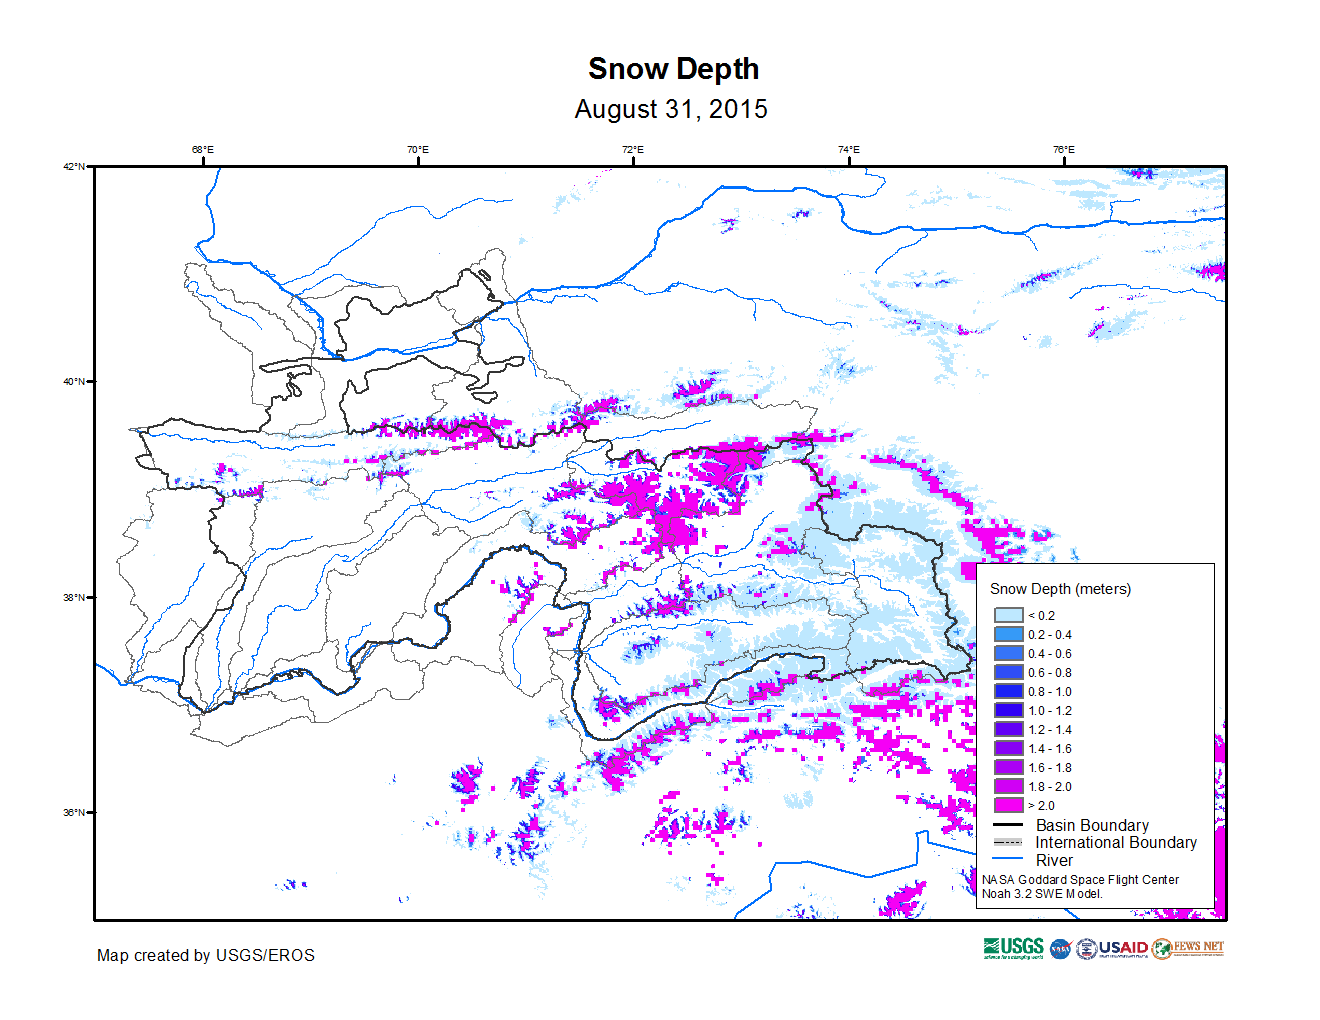Click the 40°N latitude label
Viewport: 1320px width, 1020px height.
pyautogui.click(x=75, y=381)
